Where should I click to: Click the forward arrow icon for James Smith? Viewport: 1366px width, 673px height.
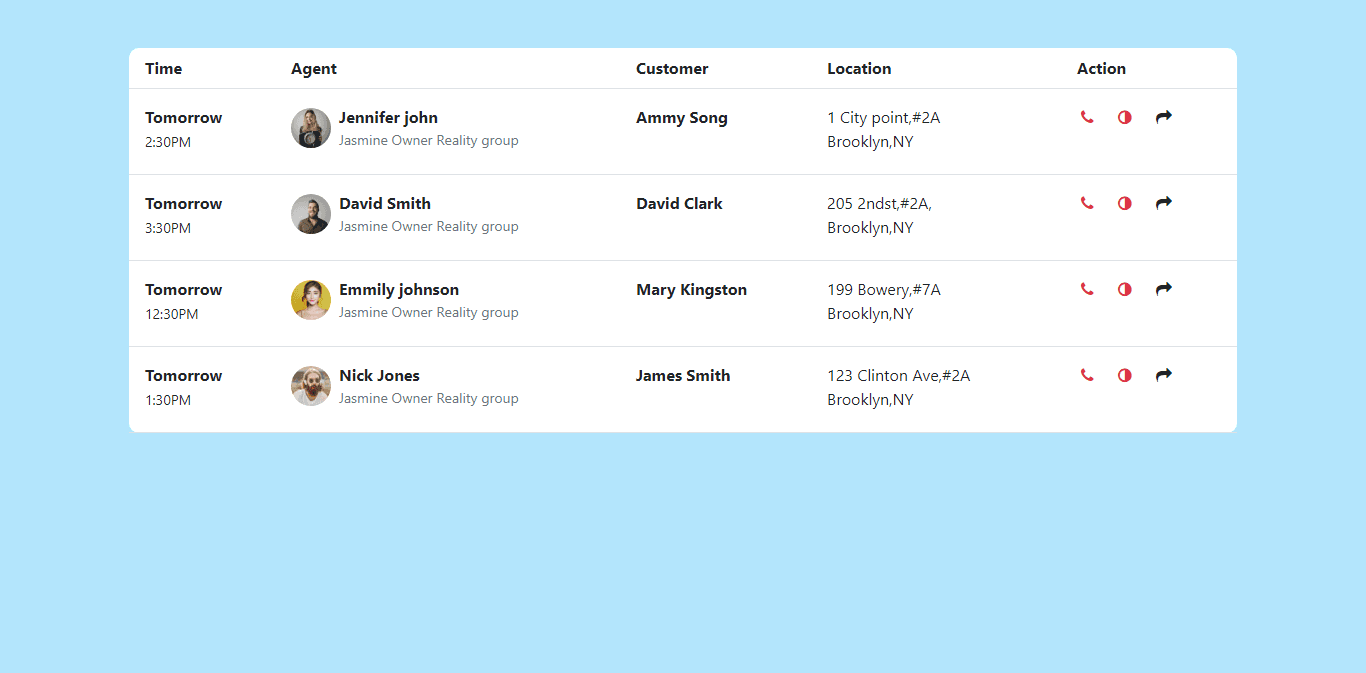click(x=1163, y=375)
